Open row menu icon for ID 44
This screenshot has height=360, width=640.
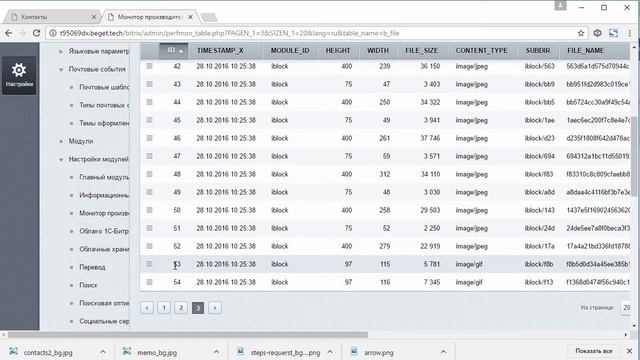click(x=149, y=102)
